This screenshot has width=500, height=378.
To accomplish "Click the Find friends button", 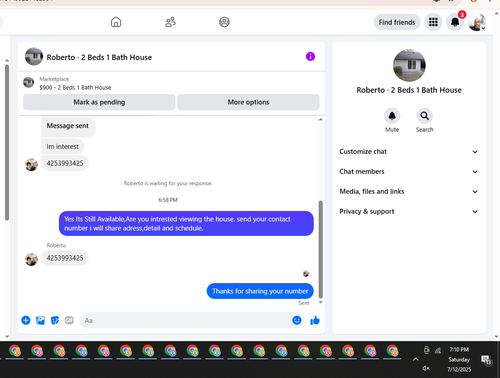I will click(397, 22).
